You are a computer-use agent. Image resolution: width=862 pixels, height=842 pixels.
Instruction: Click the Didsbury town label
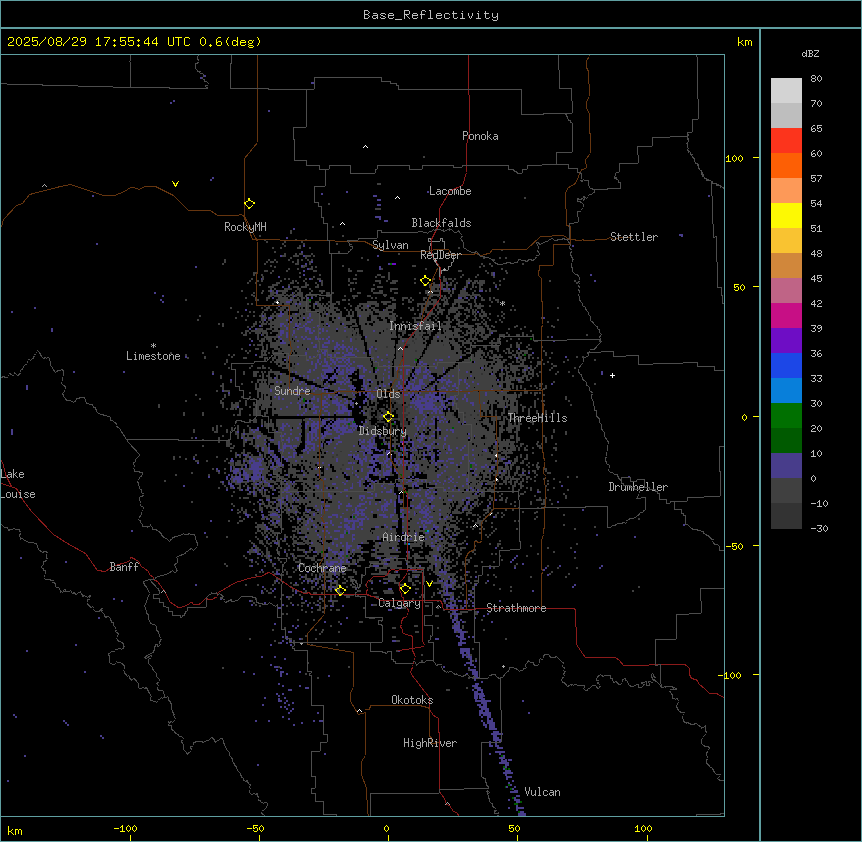click(x=383, y=431)
